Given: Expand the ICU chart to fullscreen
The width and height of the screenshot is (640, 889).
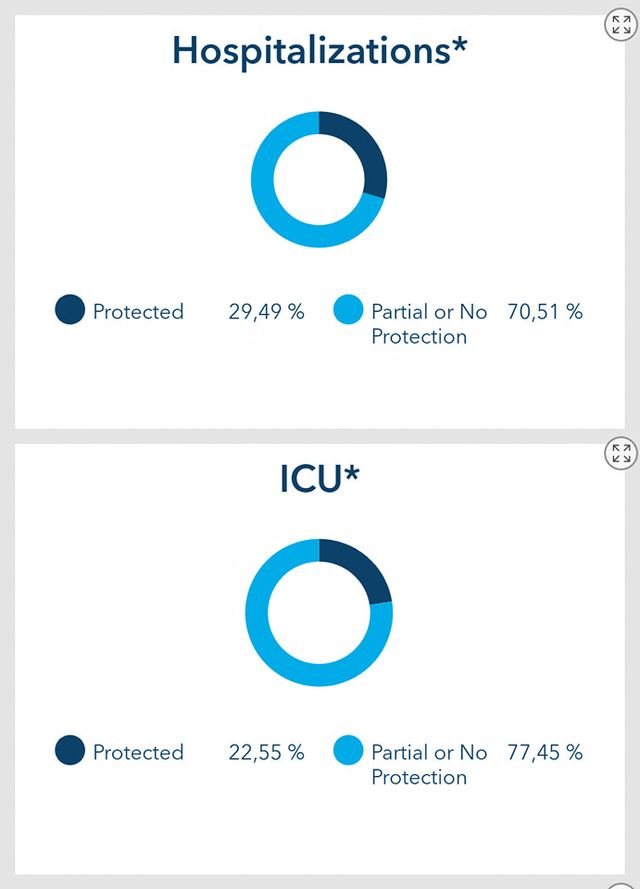Looking at the screenshot, I should [x=621, y=454].
